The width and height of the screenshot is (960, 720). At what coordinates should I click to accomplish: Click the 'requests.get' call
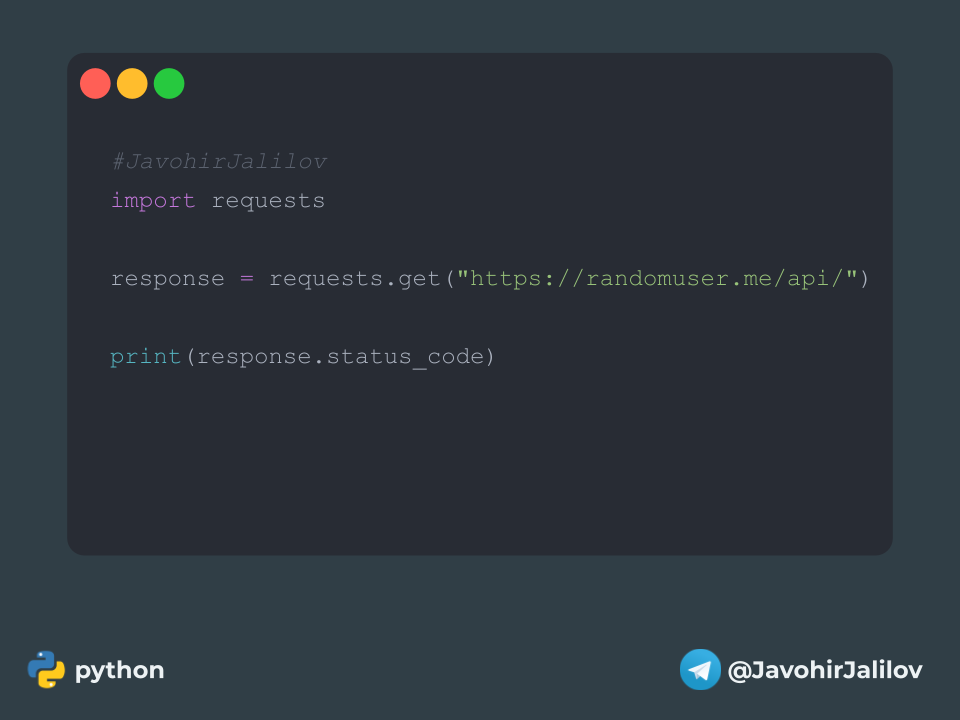[x=354, y=278]
